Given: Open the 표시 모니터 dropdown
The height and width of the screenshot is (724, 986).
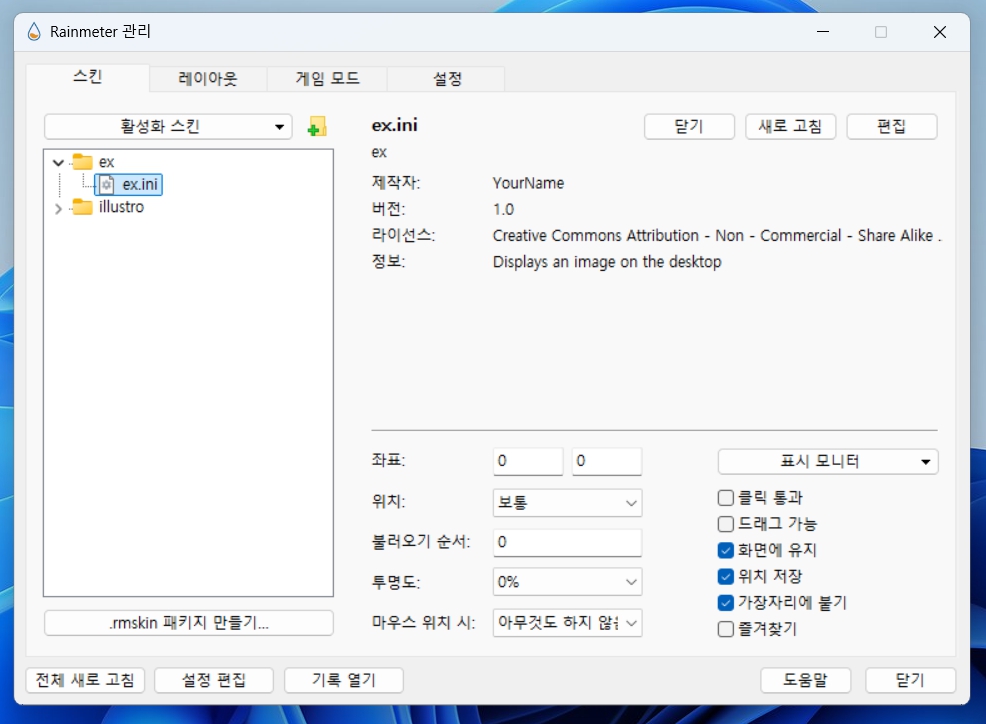Looking at the screenshot, I should (828, 461).
